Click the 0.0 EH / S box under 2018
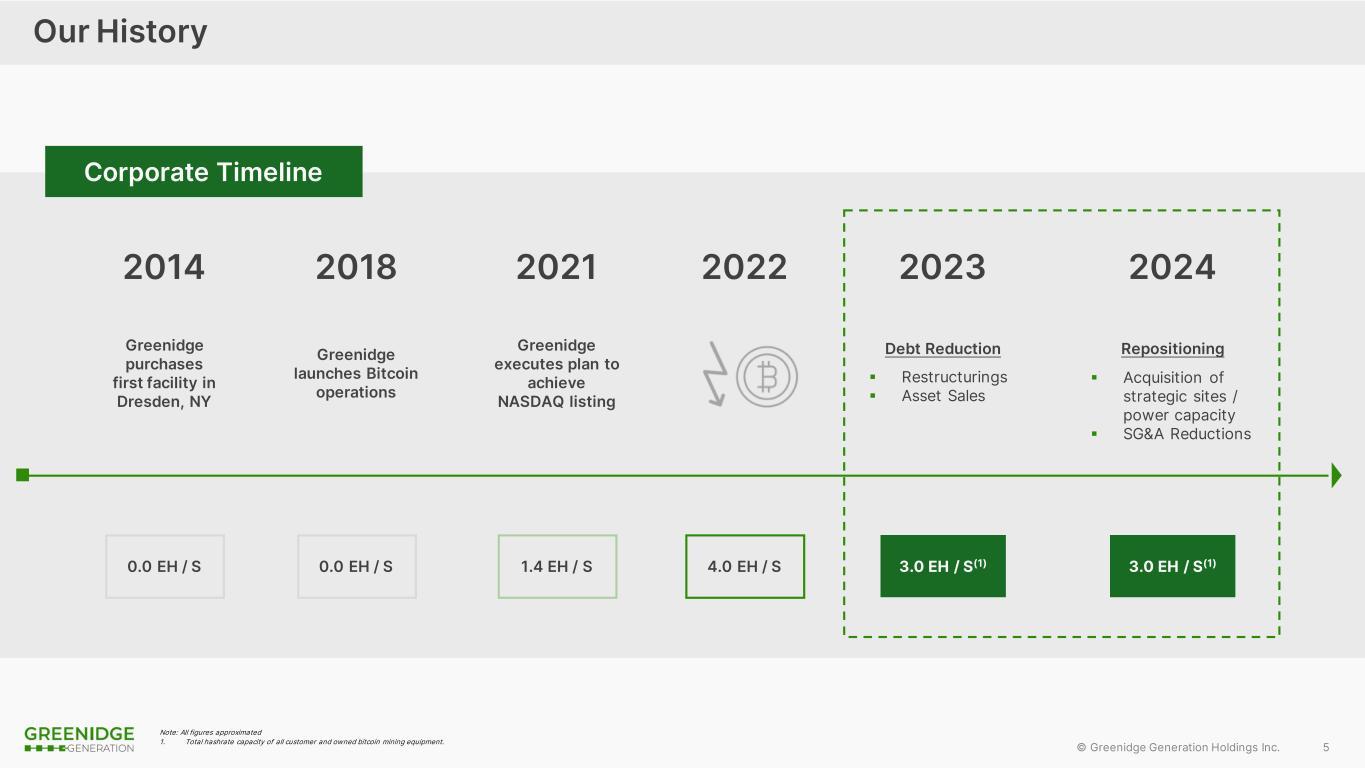Image resolution: width=1365 pixels, height=768 pixels. click(356, 566)
